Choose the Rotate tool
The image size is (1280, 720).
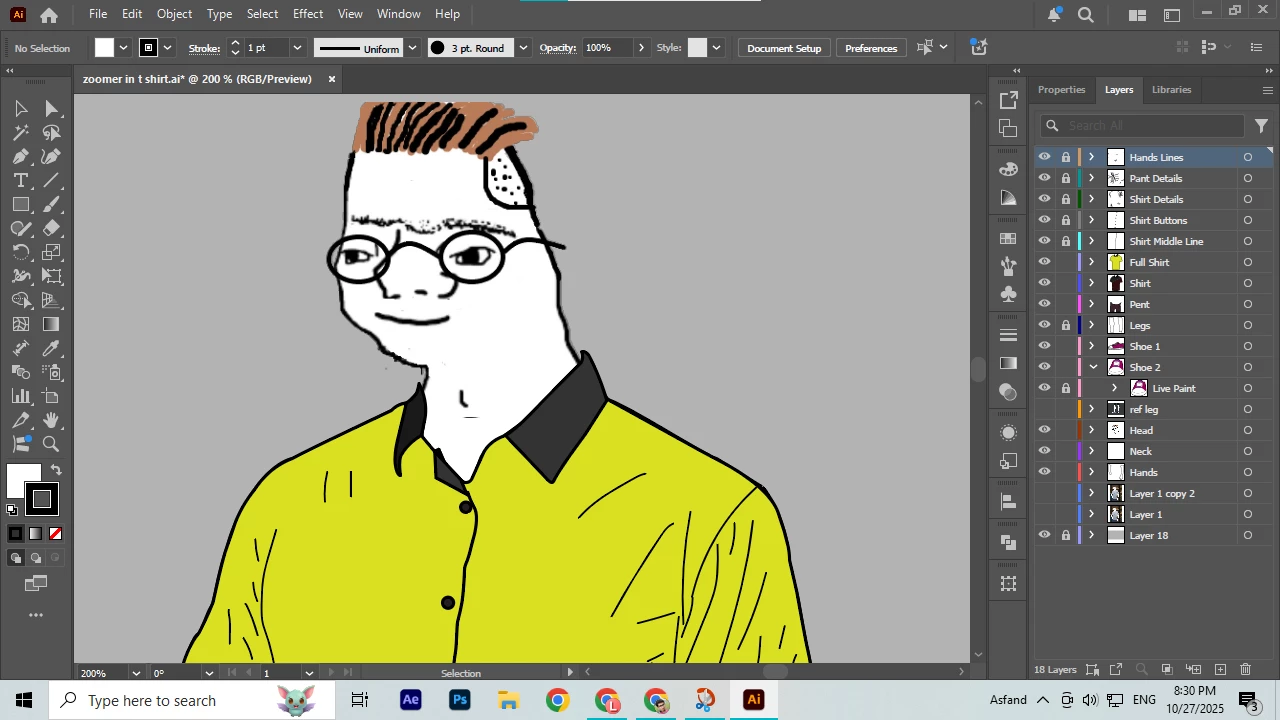click(21, 252)
